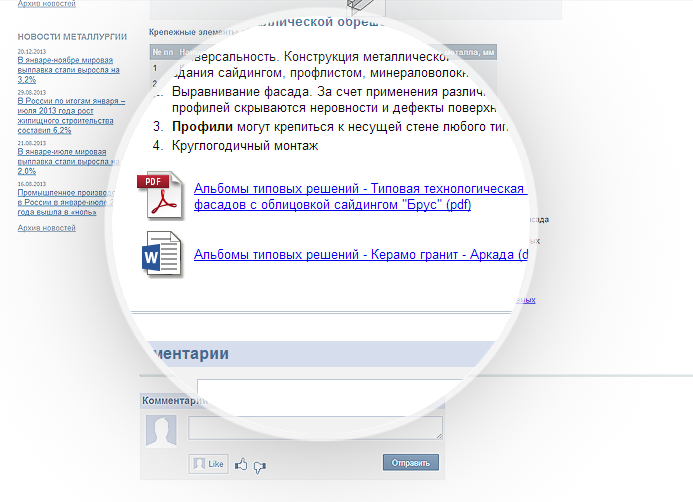693x502 pixels.
Task: Click the Круглогодичный монтаж list item
Action: (245, 146)
